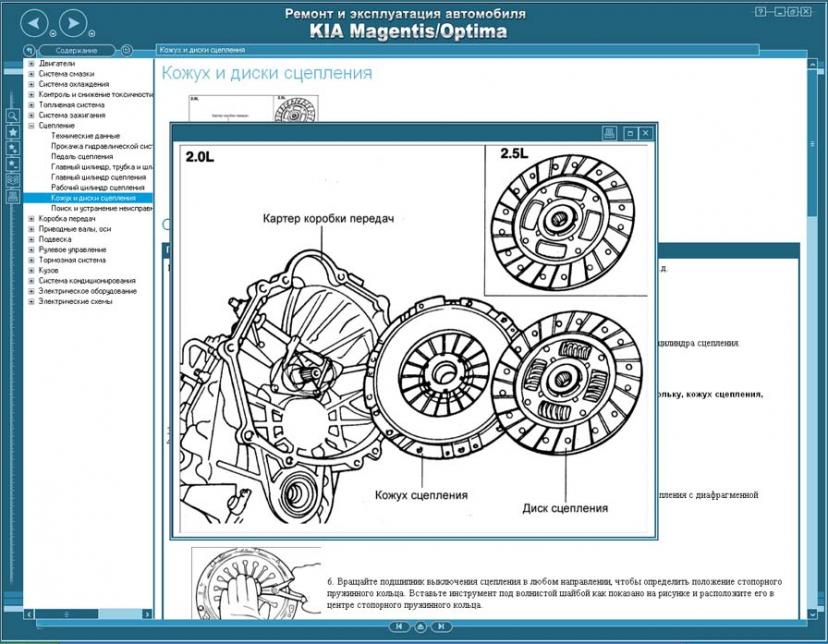This screenshot has height=644, width=828.
Task: Open Поиск и устранение неисправностей topic
Action: 102,209
